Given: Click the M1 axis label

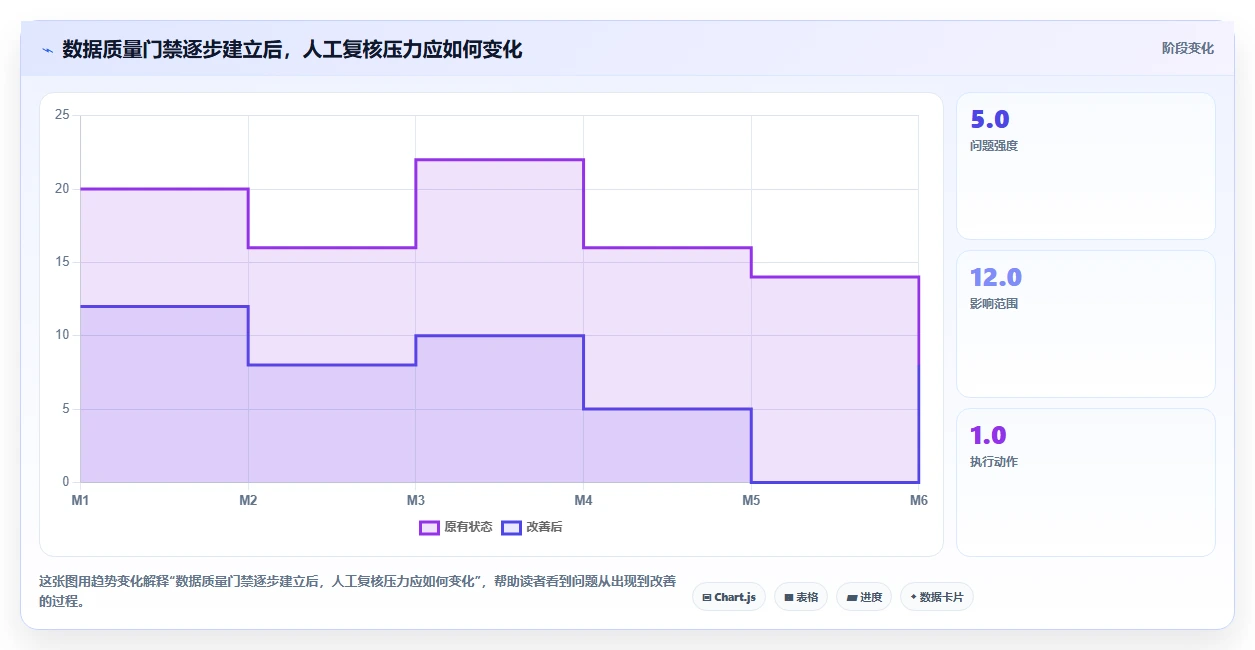Looking at the screenshot, I should click(80, 500).
